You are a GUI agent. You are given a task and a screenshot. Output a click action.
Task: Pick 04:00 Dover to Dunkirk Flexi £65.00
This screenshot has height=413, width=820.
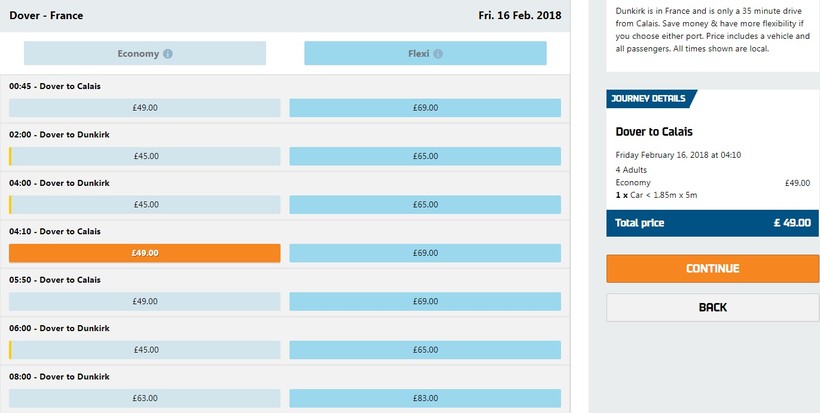425,205
